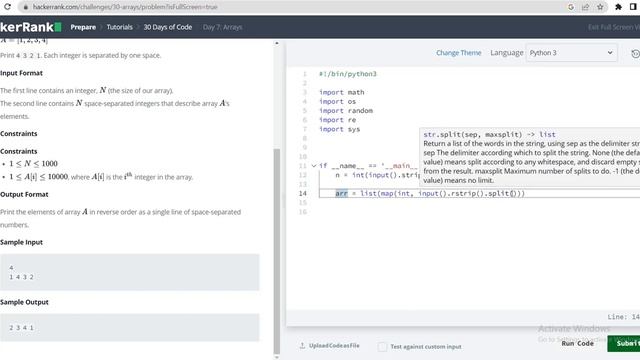
Task: Open the Prepare breadcrumb
Action: [x=83, y=27]
